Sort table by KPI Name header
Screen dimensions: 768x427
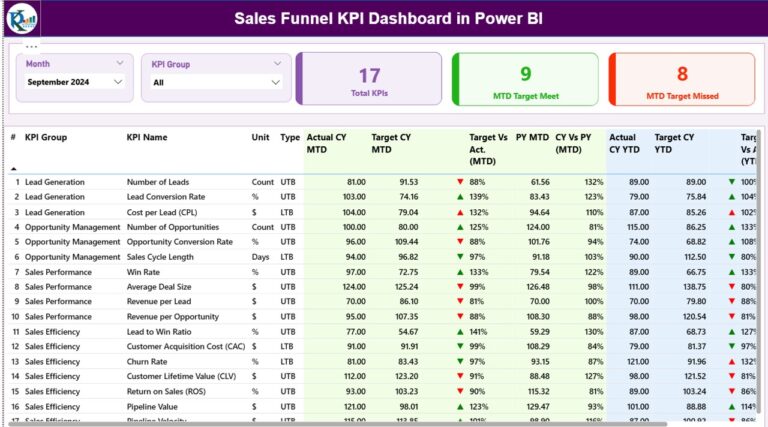pyautogui.click(x=147, y=138)
